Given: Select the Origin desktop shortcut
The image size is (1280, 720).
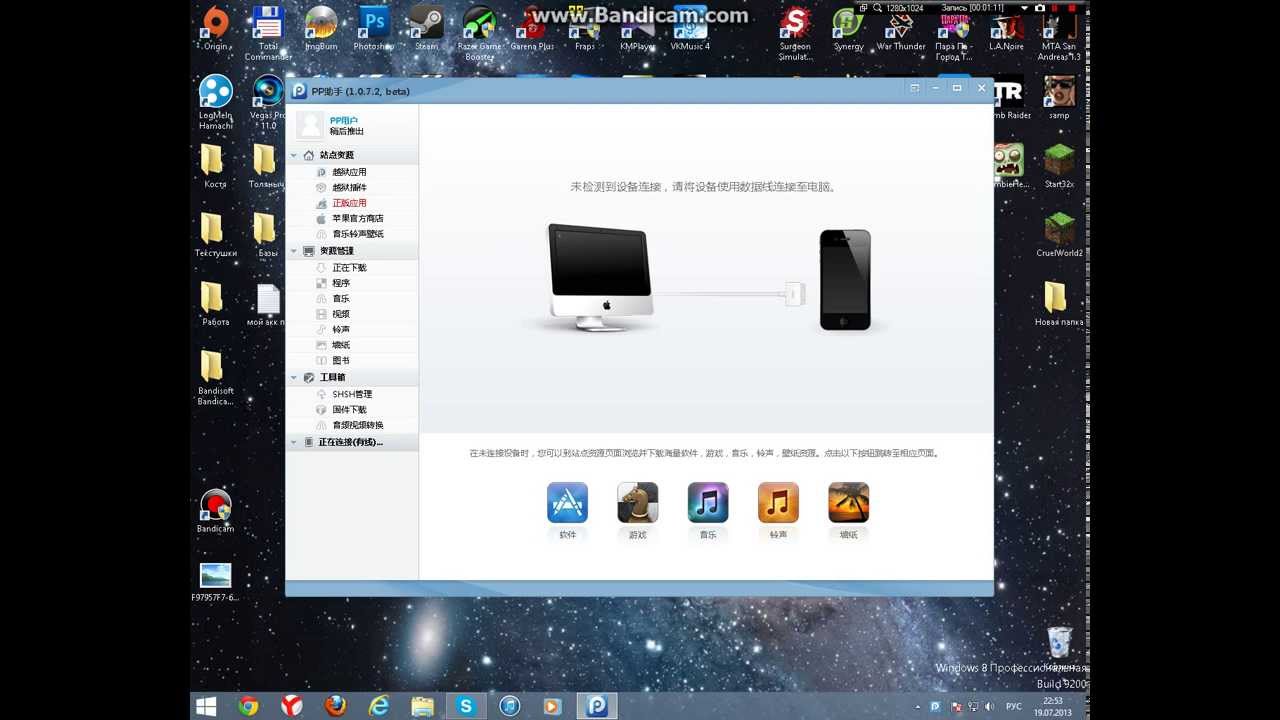Looking at the screenshot, I should pyautogui.click(x=216, y=28).
